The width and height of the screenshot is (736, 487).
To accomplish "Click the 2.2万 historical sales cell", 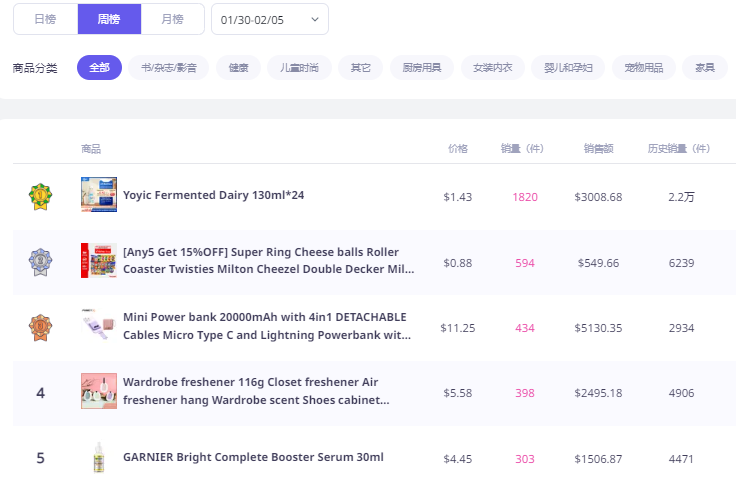I will click(681, 197).
